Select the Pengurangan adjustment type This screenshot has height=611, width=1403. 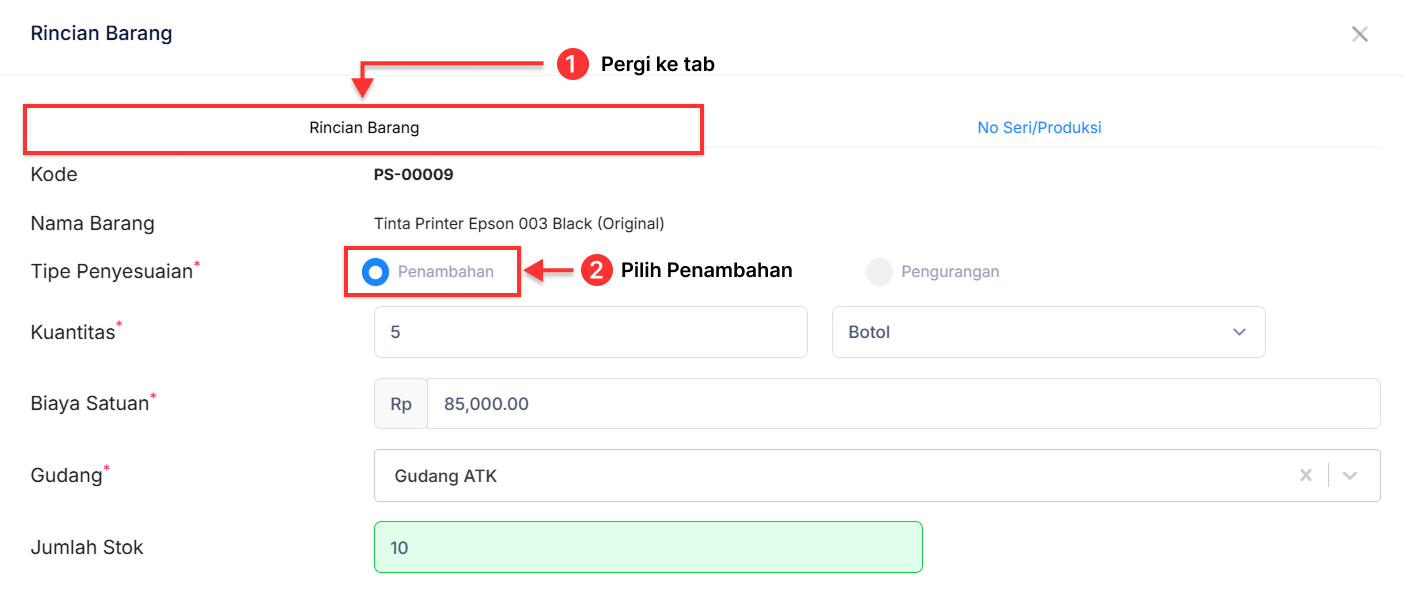point(879,271)
